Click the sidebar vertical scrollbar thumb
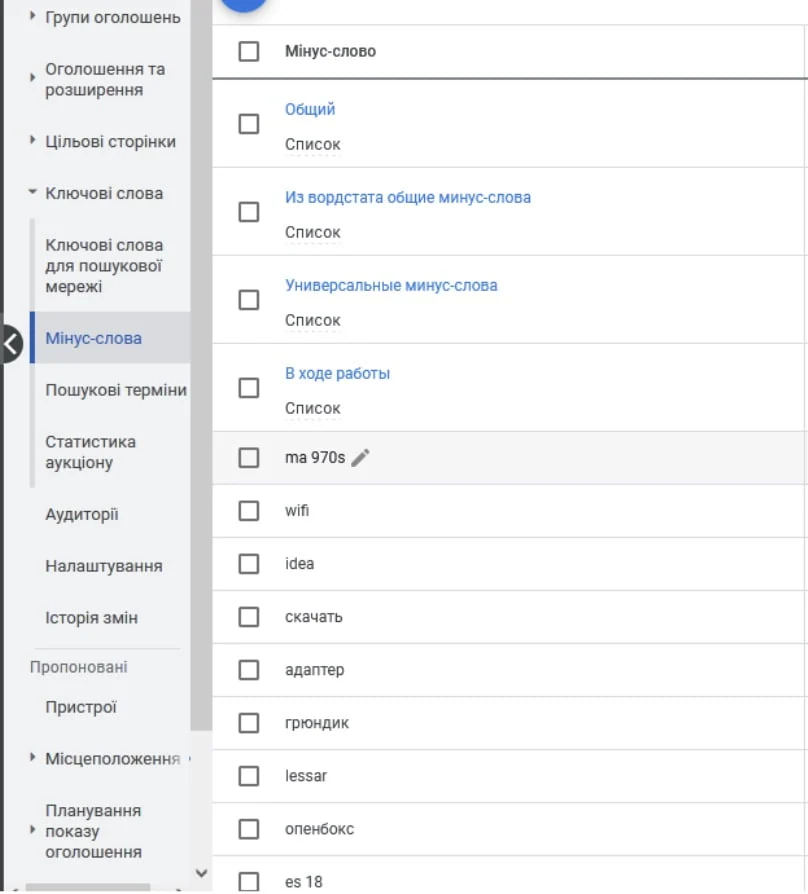Image resolution: width=808 pixels, height=894 pixels. tap(201, 365)
